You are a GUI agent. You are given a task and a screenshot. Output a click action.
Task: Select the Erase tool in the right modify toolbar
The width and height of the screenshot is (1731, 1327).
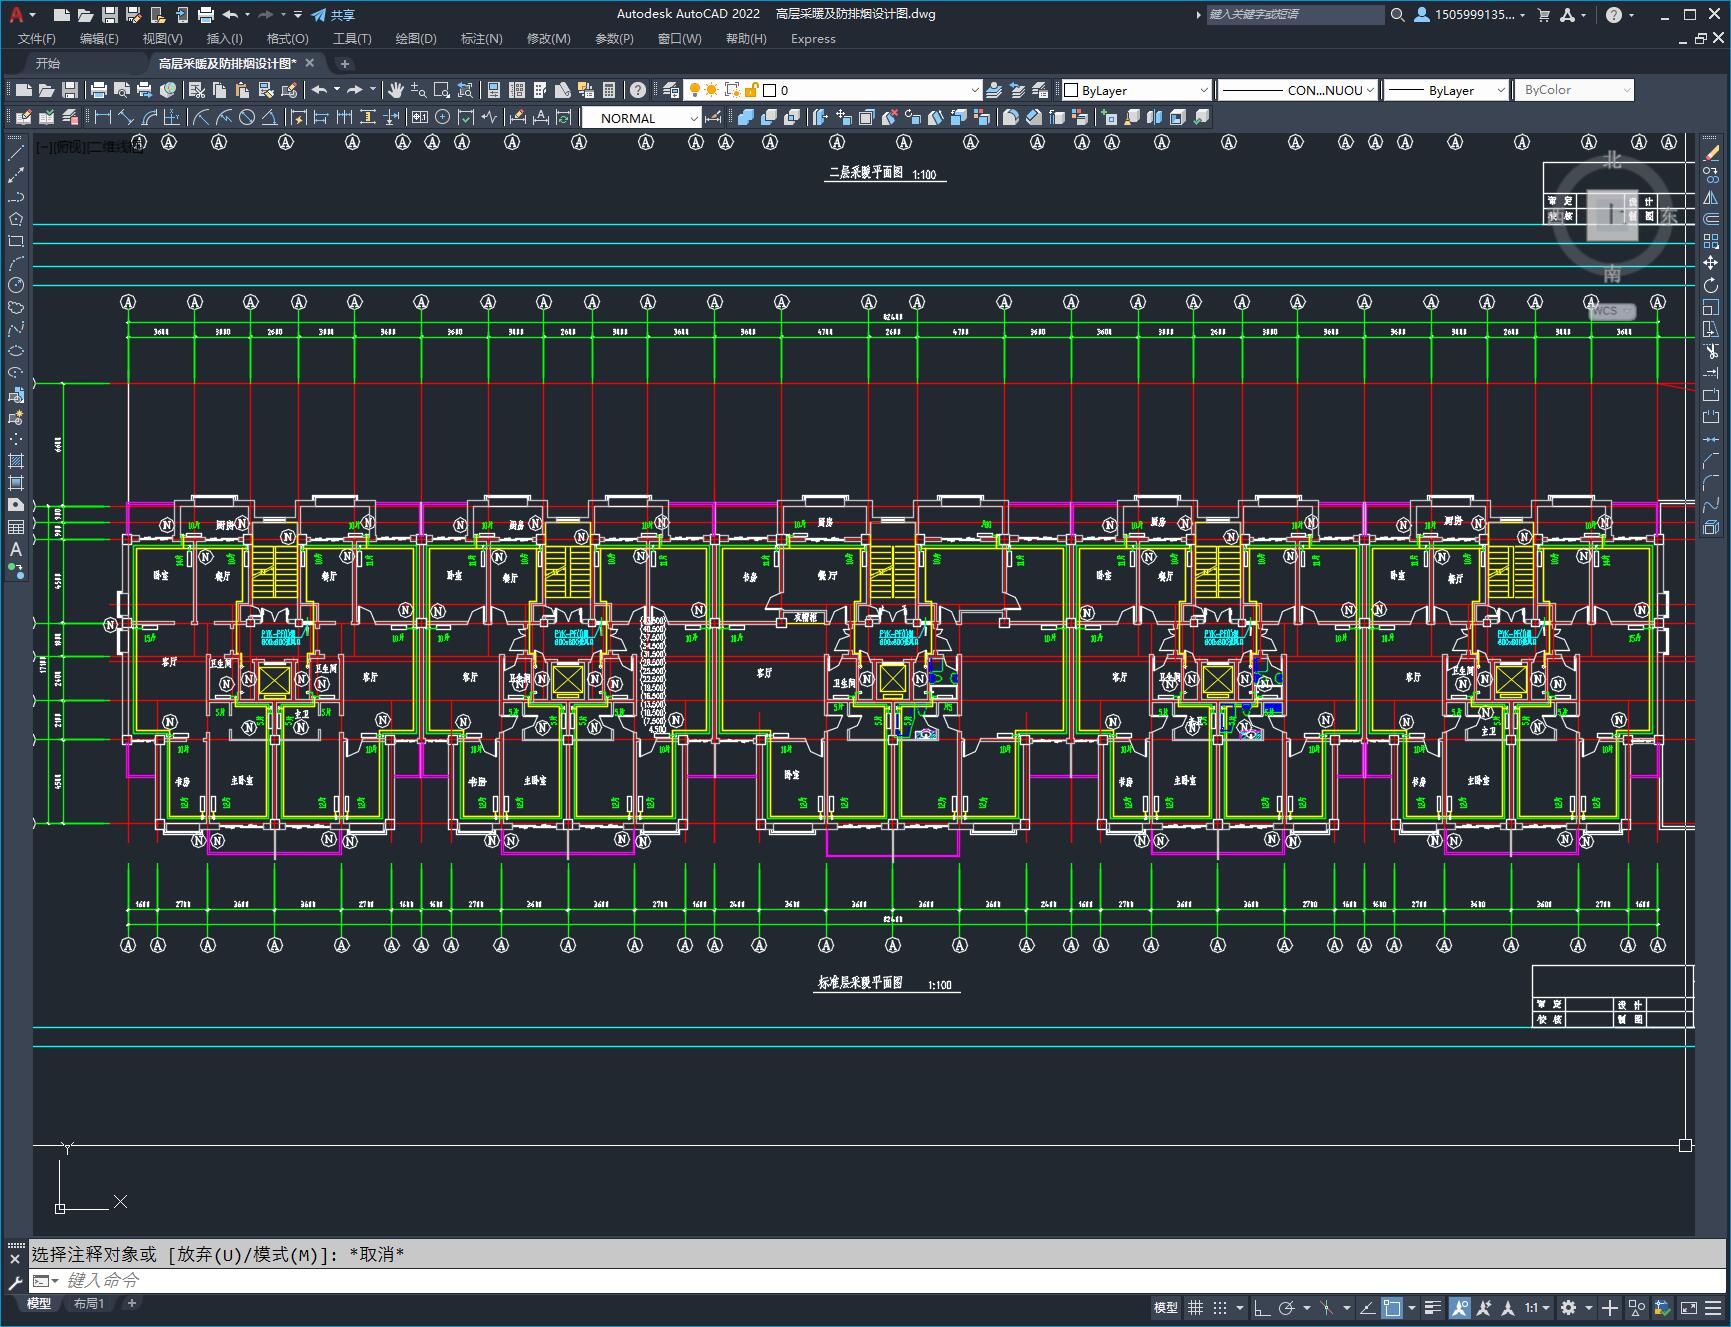[x=1711, y=153]
